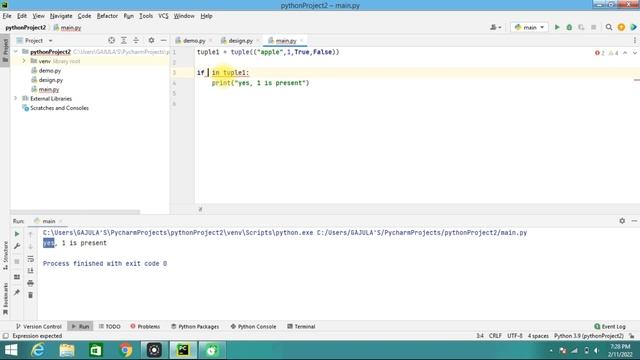The height and width of the screenshot is (360, 640).
Task: Open the user account icon in the toolbar
Action: coord(495,27)
